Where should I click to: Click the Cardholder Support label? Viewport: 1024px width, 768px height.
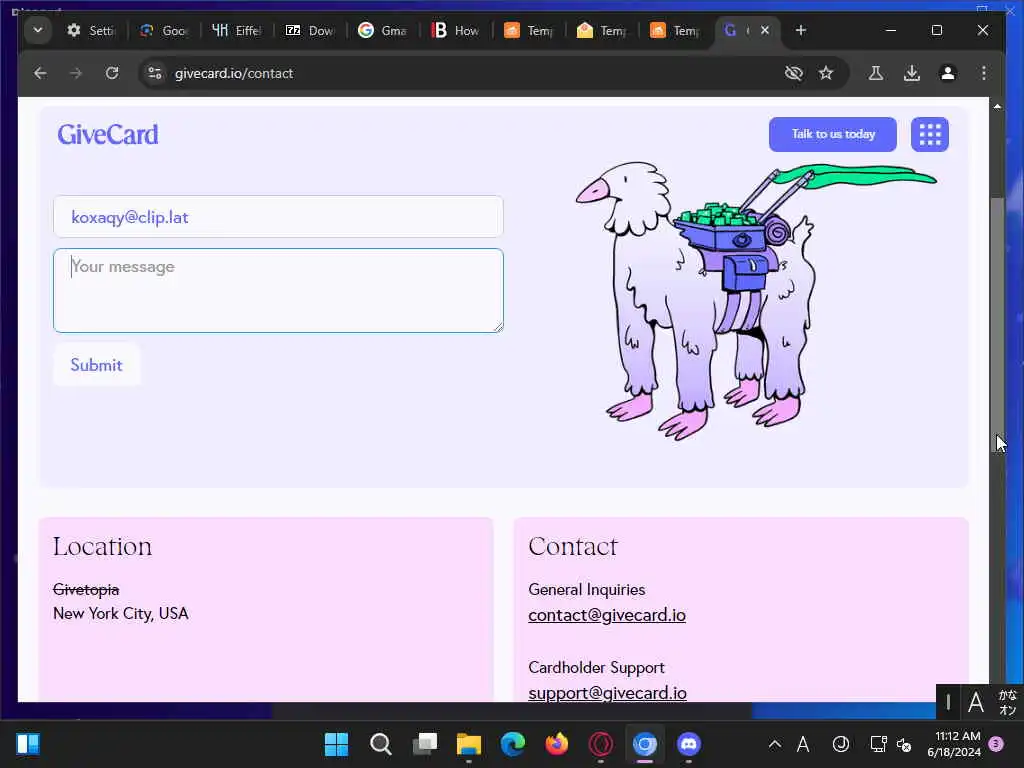click(596, 667)
